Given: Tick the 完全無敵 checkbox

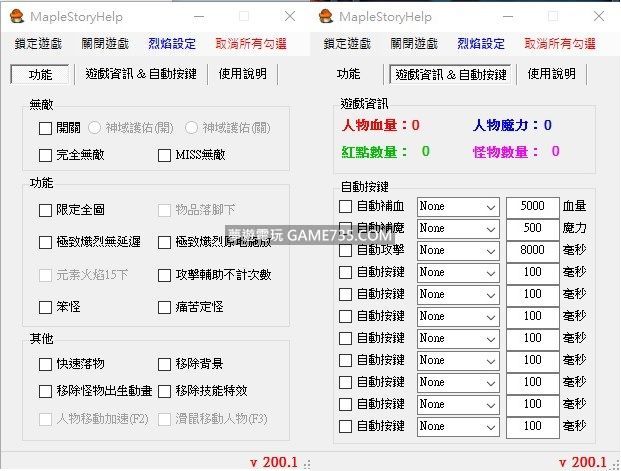Looking at the screenshot, I should [45, 155].
